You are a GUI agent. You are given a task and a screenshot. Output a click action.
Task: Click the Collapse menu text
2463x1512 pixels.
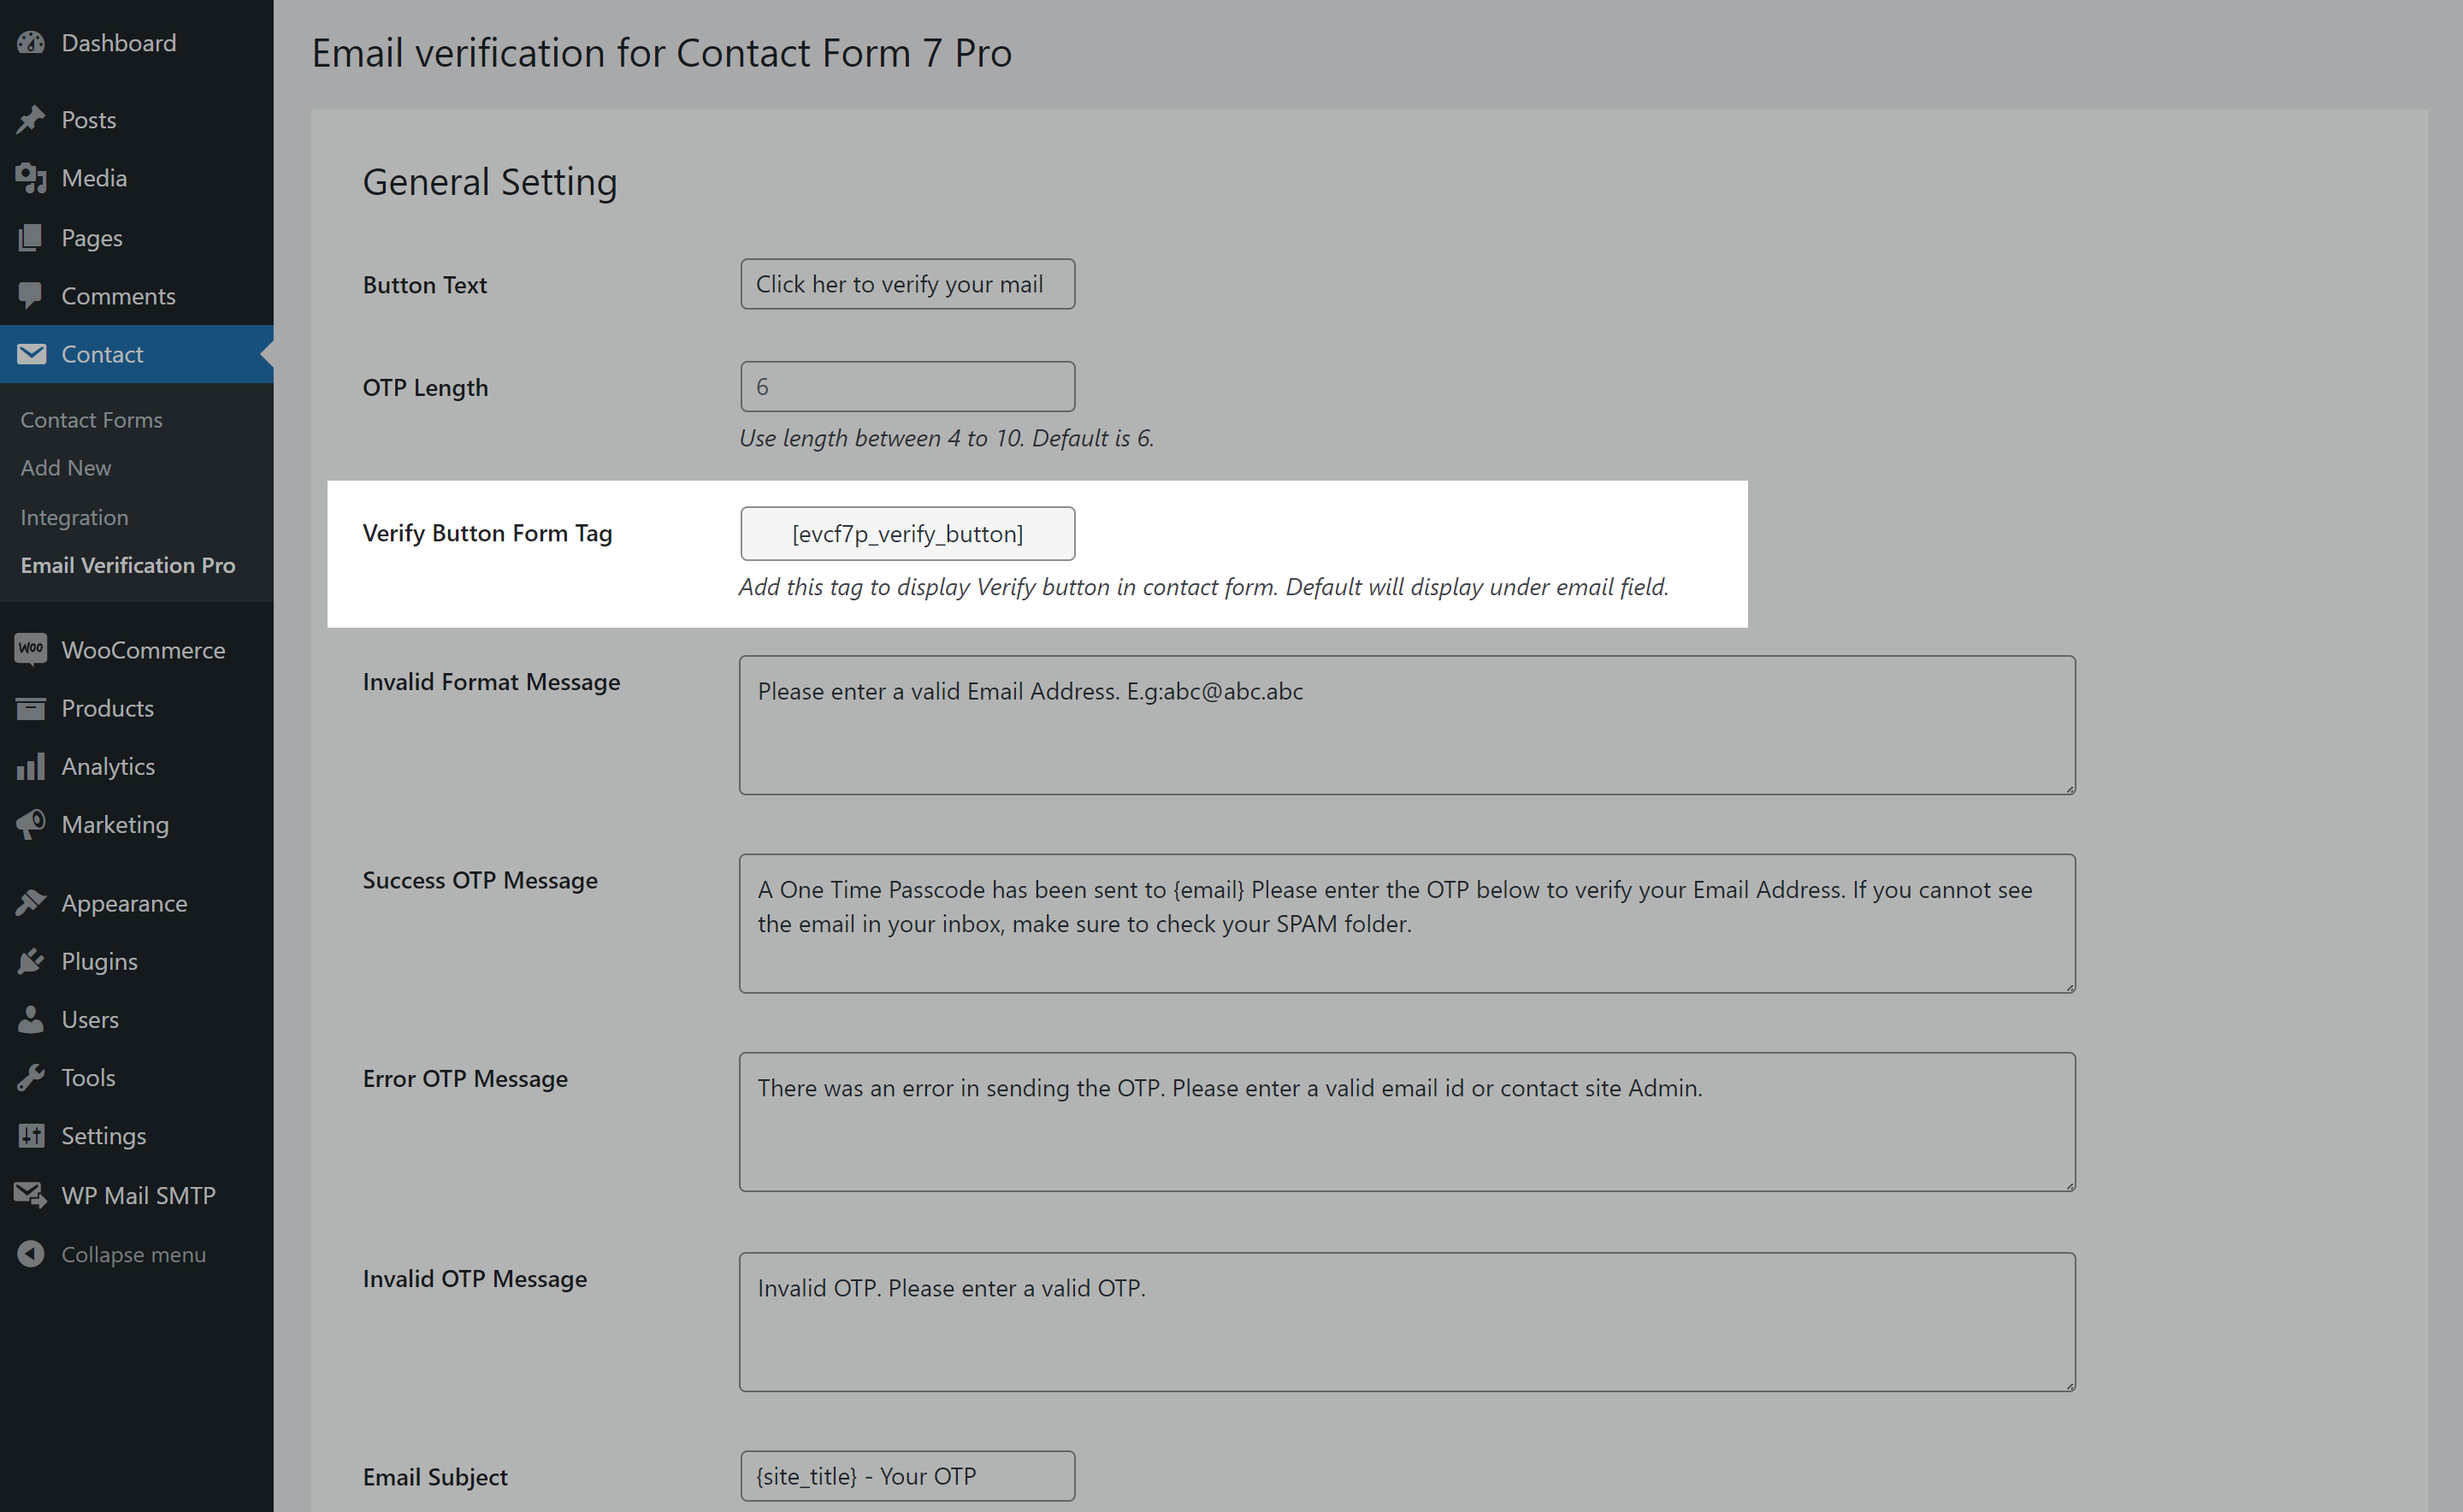coord(133,1254)
